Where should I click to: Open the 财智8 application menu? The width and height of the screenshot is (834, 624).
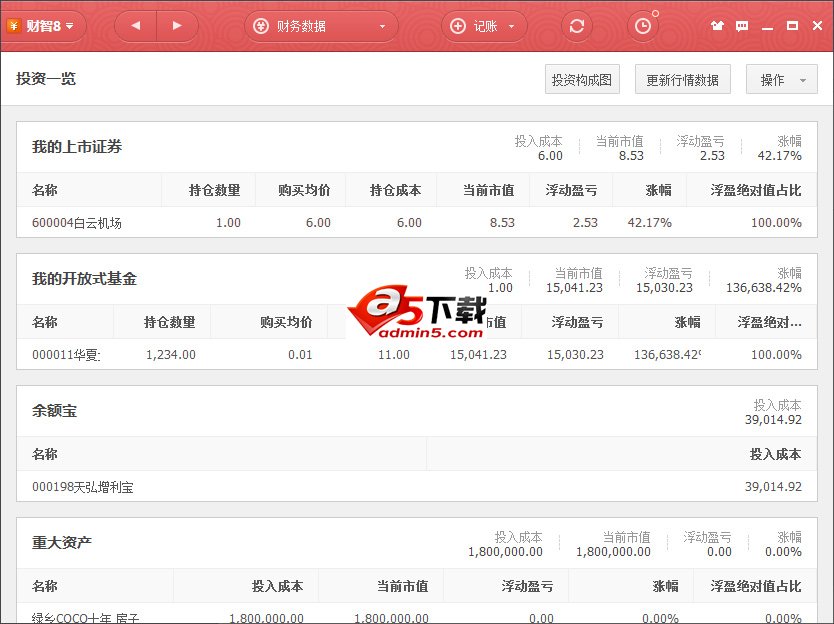coord(43,26)
